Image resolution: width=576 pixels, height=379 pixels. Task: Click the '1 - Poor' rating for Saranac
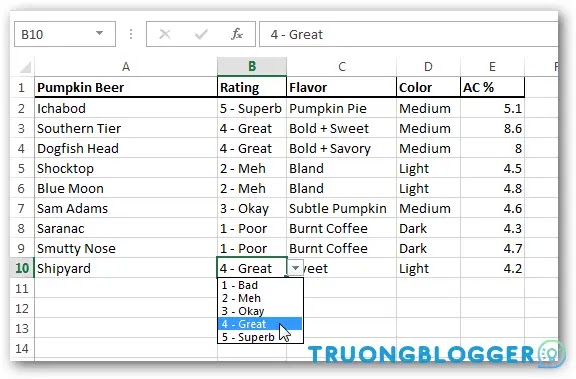pyautogui.click(x=252, y=228)
